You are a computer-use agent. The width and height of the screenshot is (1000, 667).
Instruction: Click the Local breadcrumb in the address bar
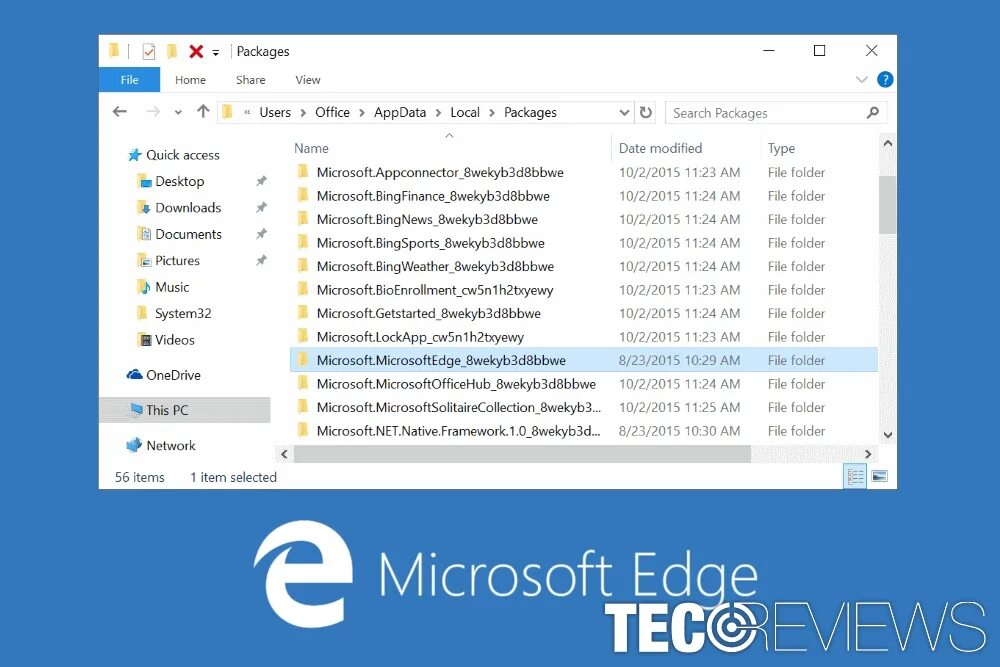click(465, 112)
